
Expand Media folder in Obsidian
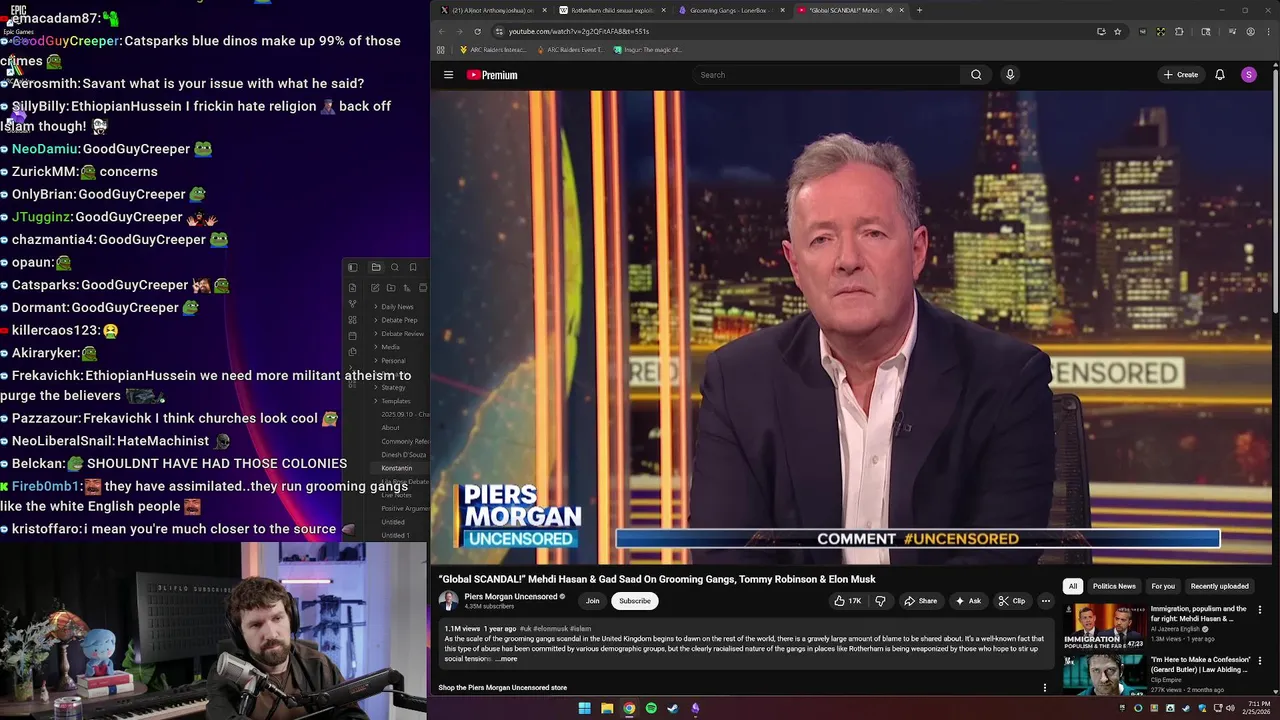tap(390, 347)
